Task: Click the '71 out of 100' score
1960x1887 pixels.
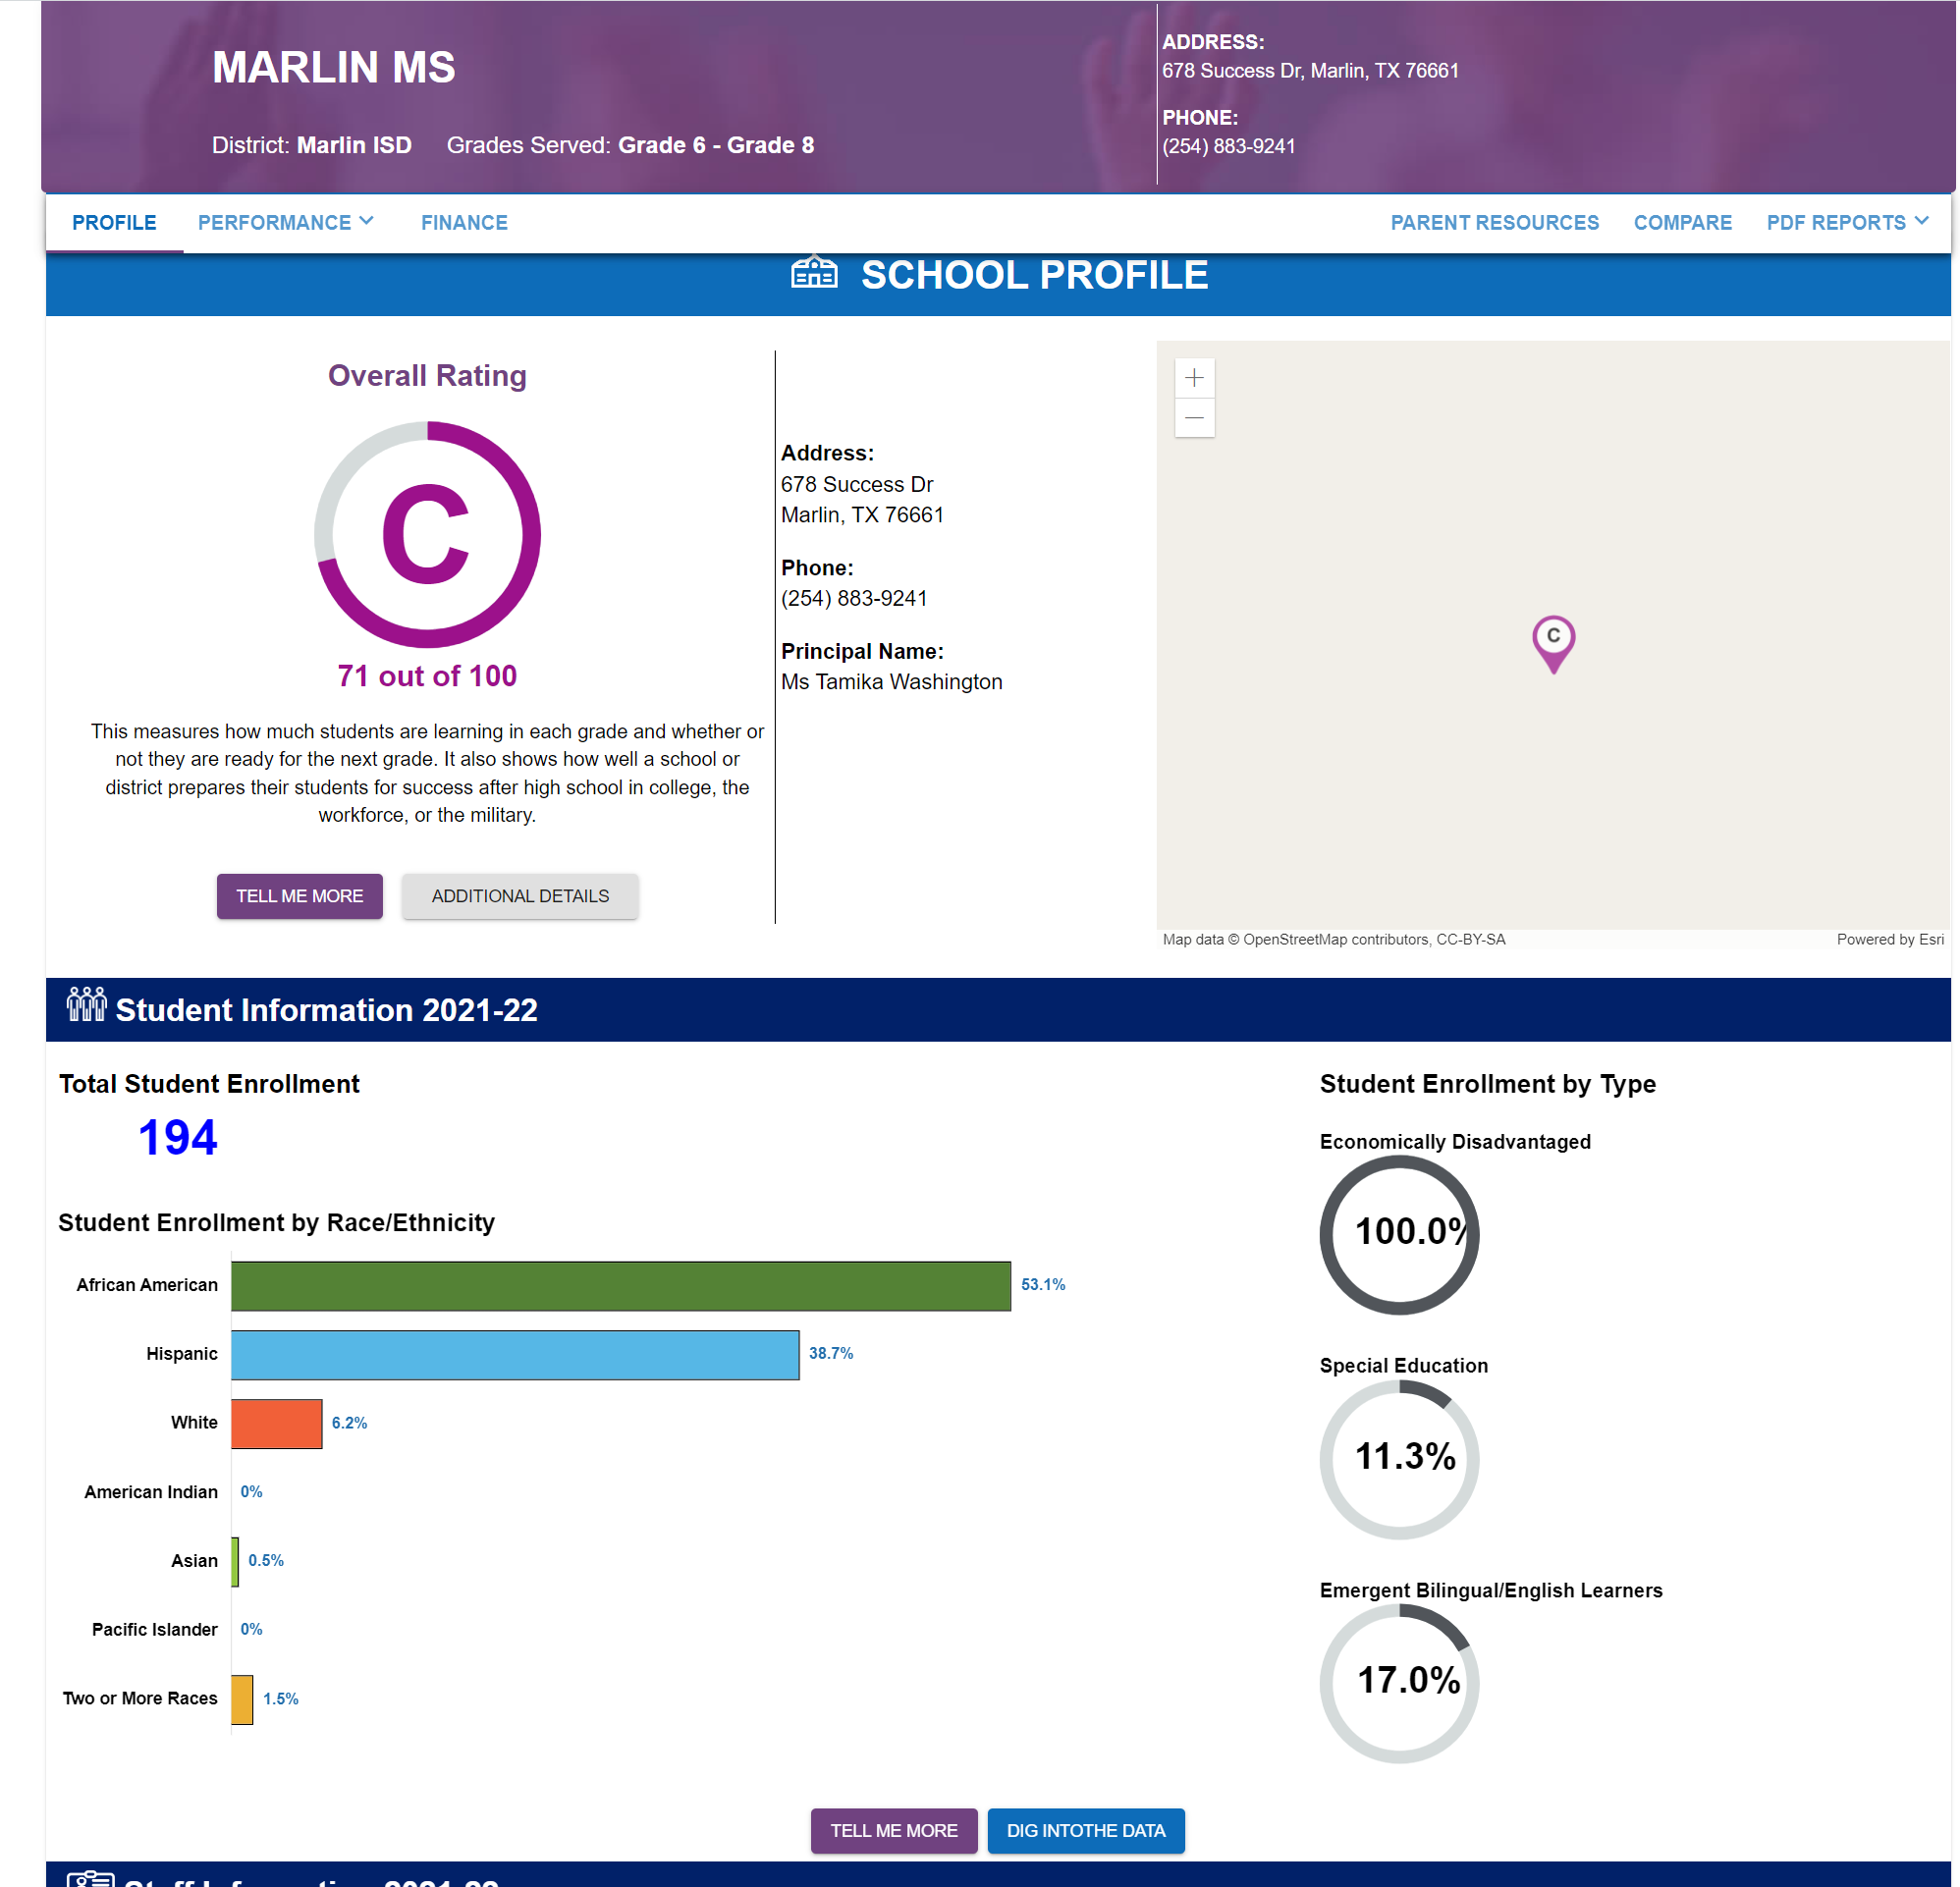Action: pos(427,676)
